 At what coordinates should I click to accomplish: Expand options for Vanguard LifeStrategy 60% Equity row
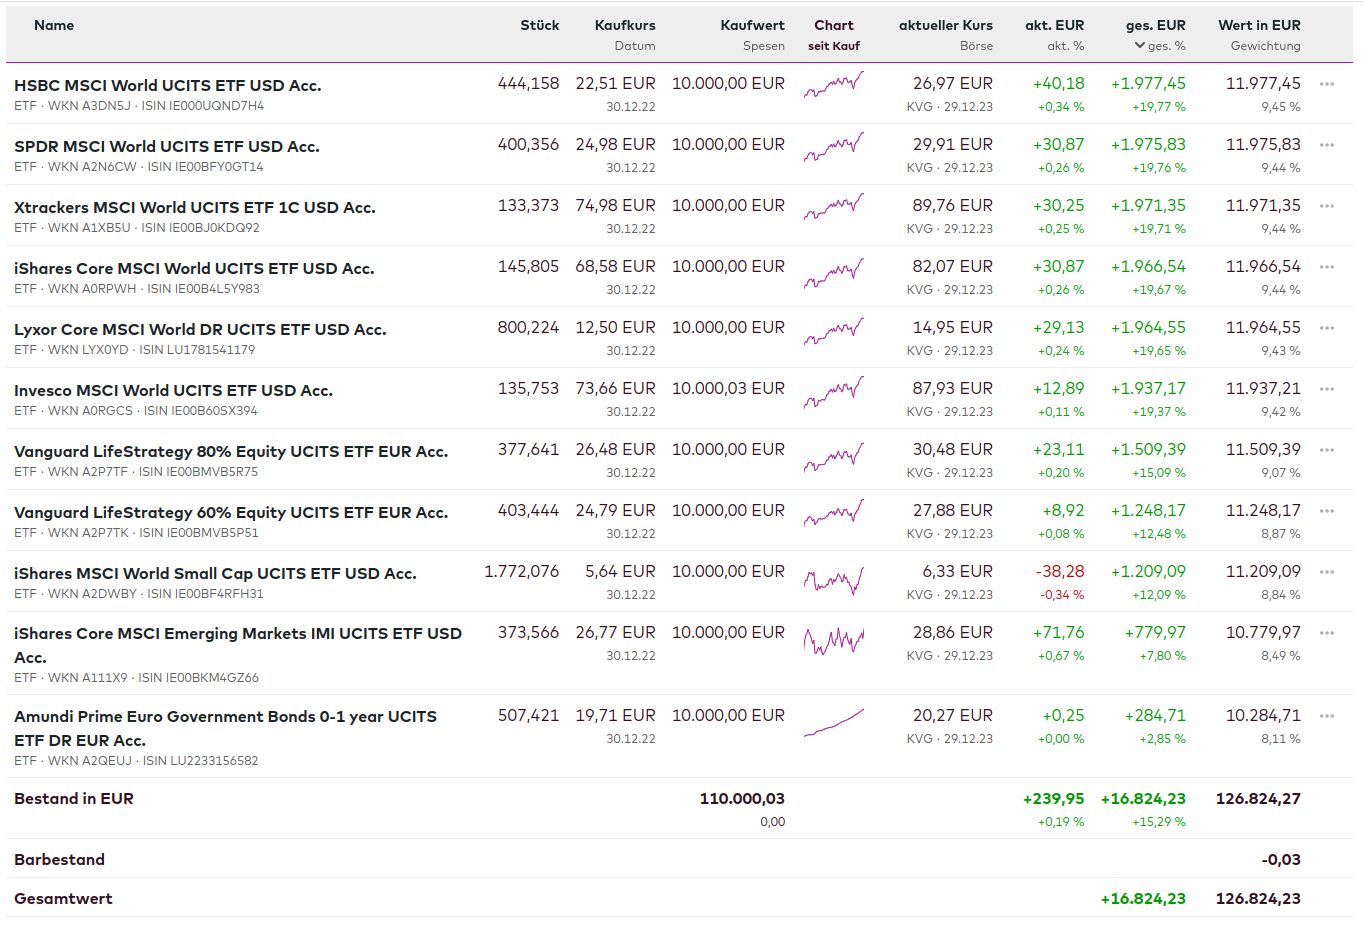point(1327,511)
